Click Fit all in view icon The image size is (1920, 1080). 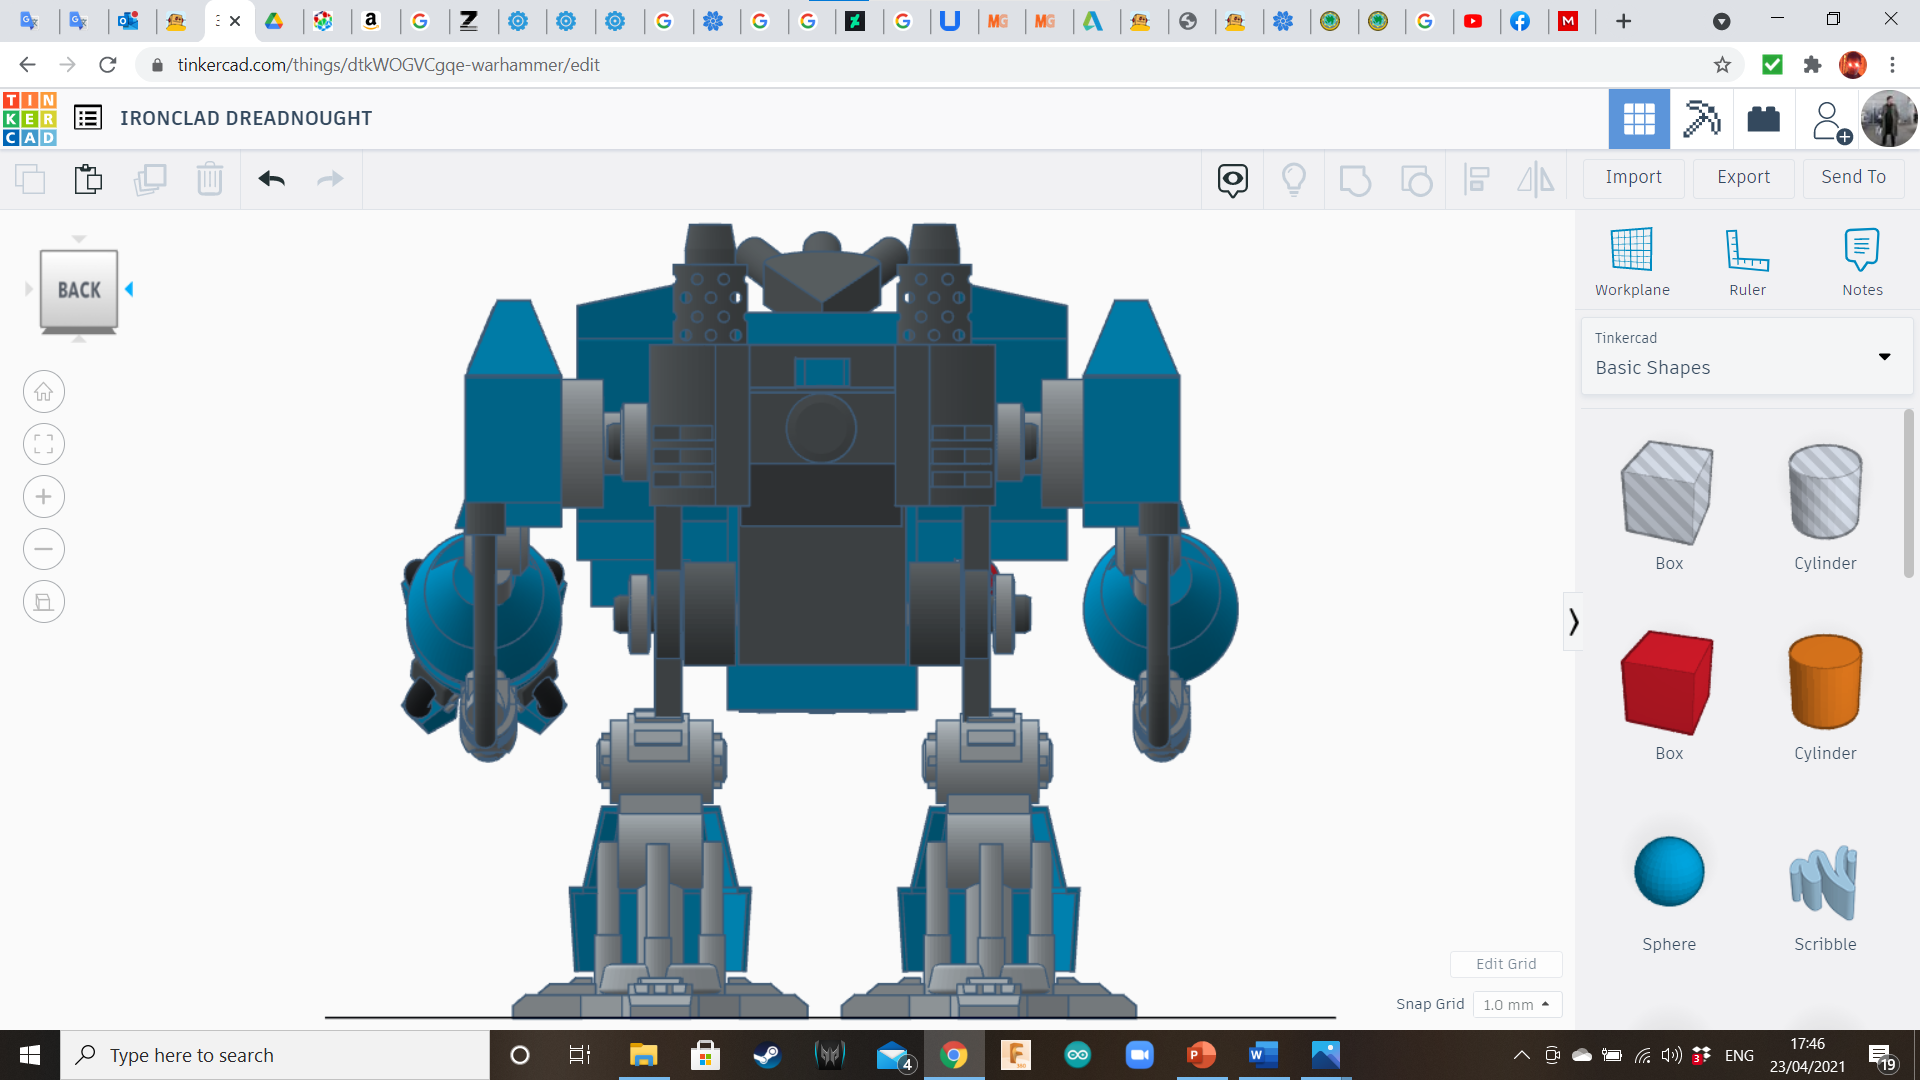click(44, 444)
